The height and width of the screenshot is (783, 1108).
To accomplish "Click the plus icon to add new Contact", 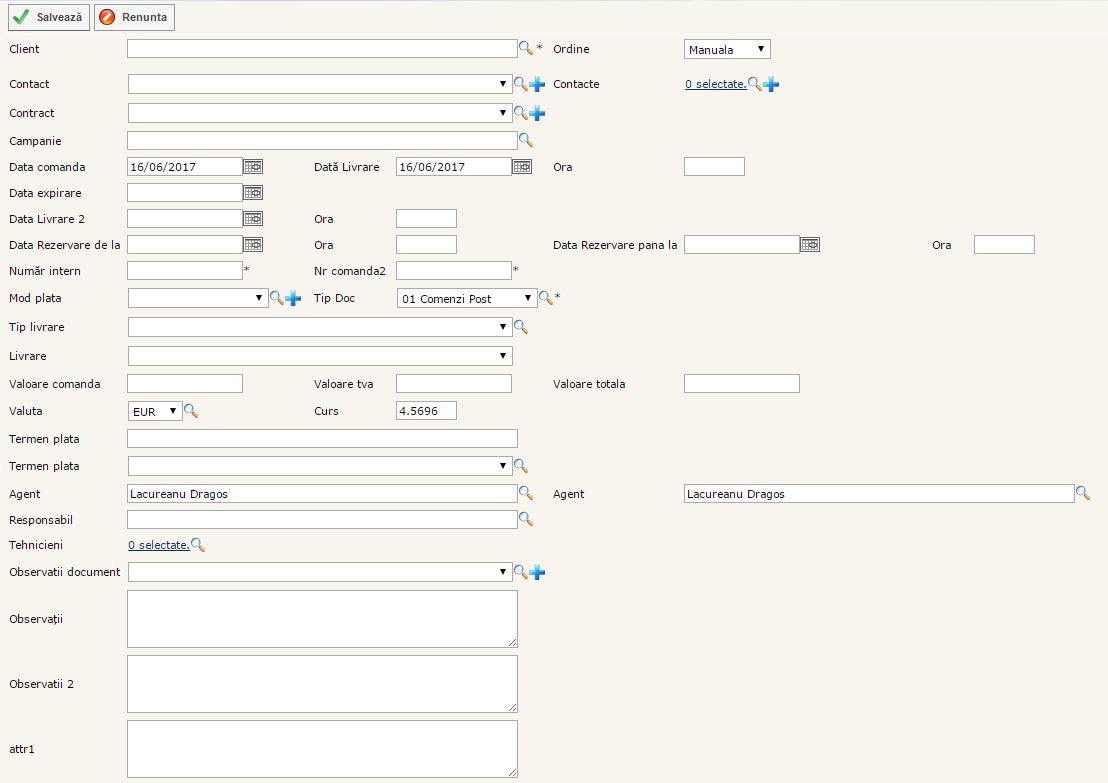I will tap(538, 84).
